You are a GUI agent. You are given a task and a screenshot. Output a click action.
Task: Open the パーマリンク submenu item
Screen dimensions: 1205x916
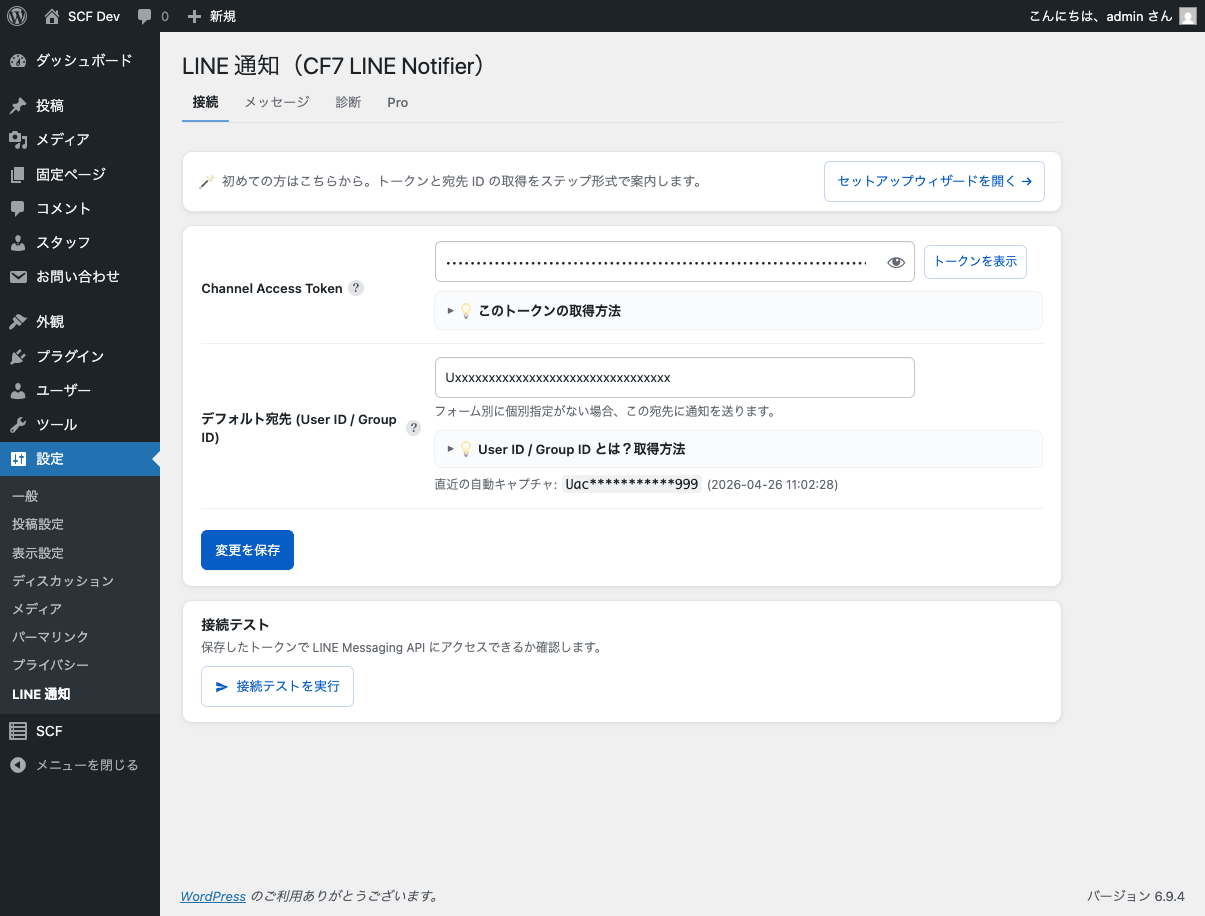pos(50,637)
